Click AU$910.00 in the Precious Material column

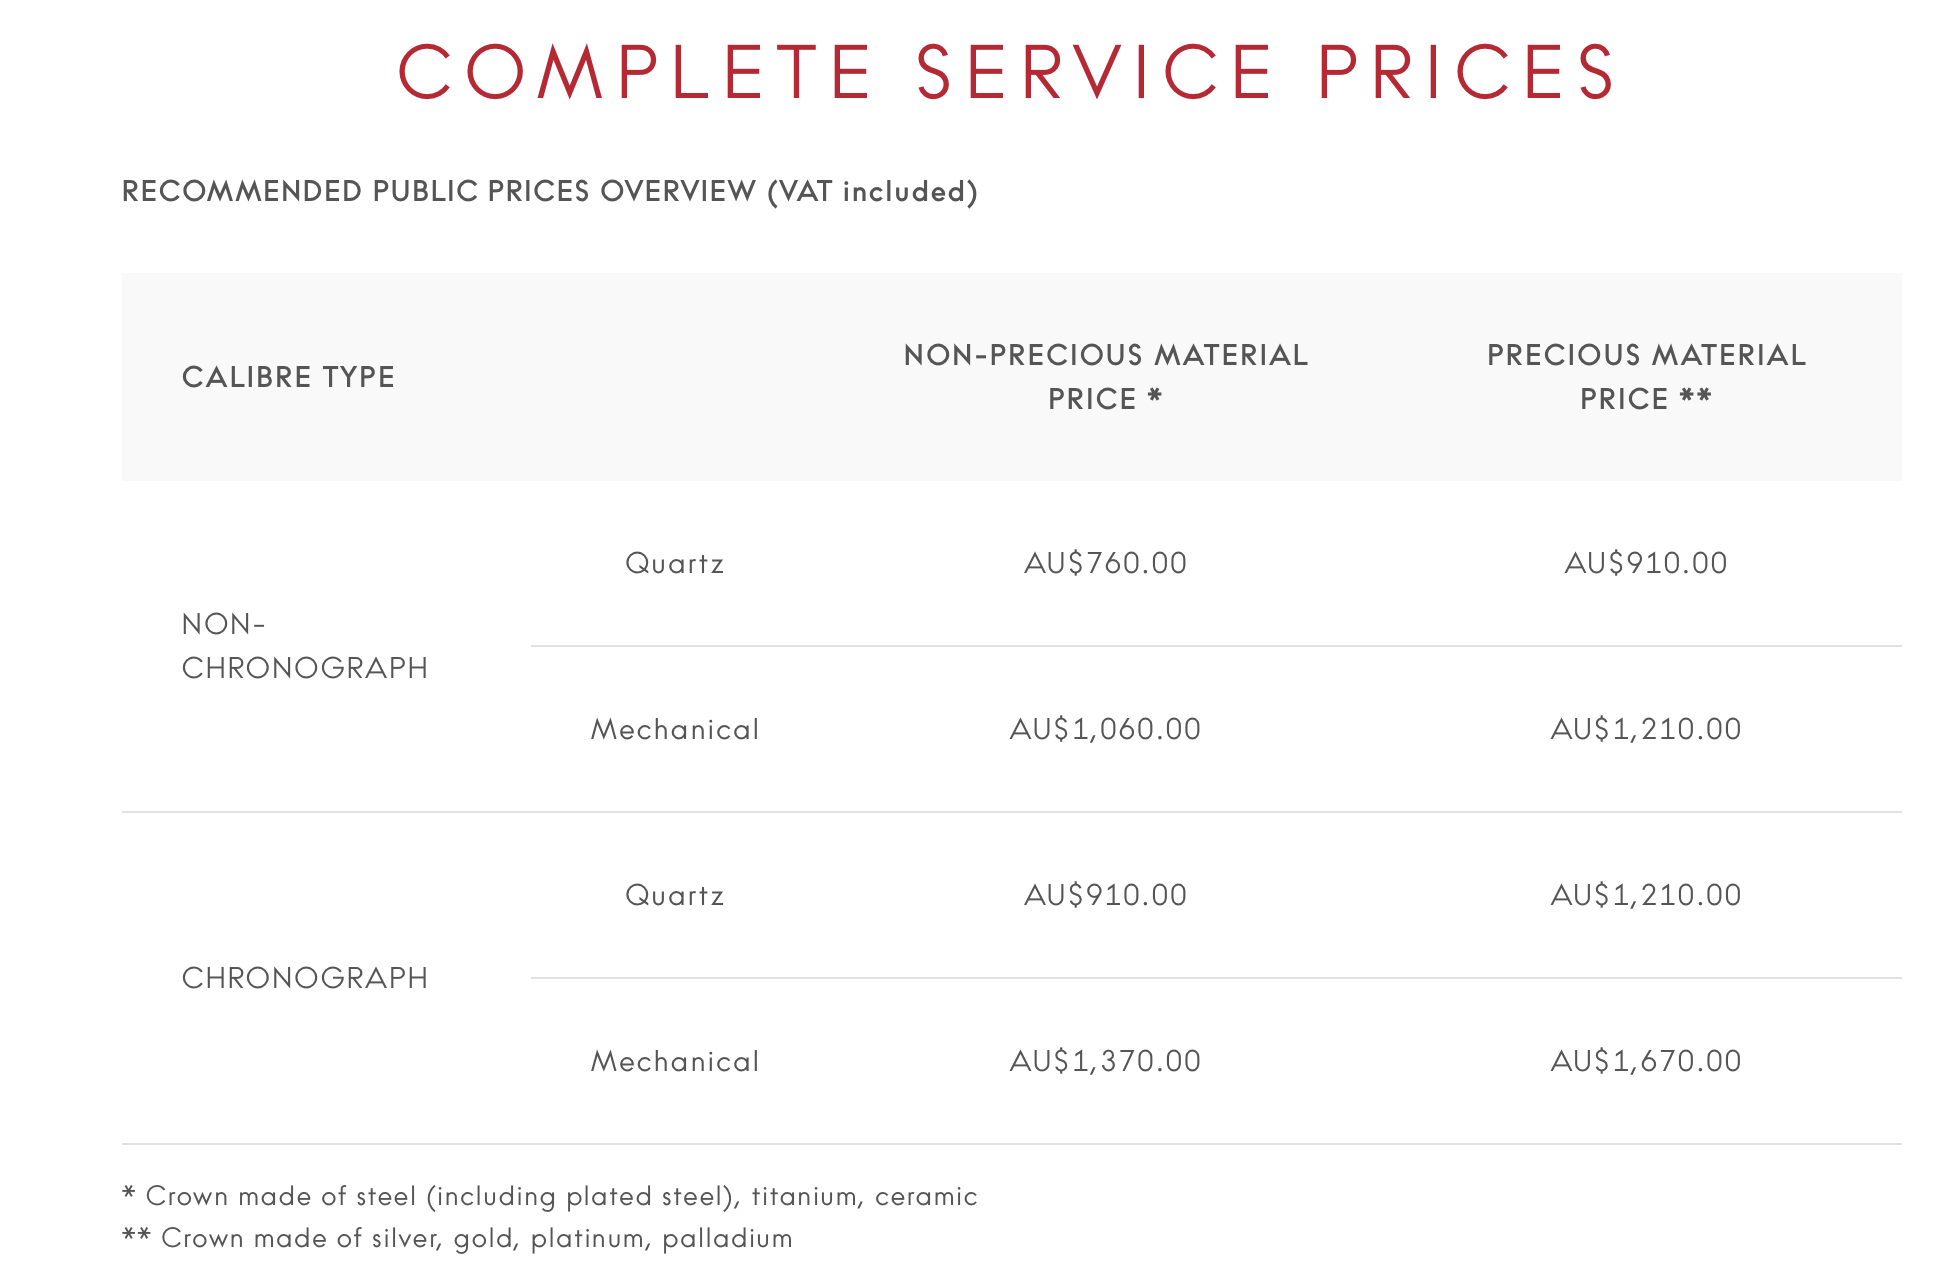tap(1646, 564)
